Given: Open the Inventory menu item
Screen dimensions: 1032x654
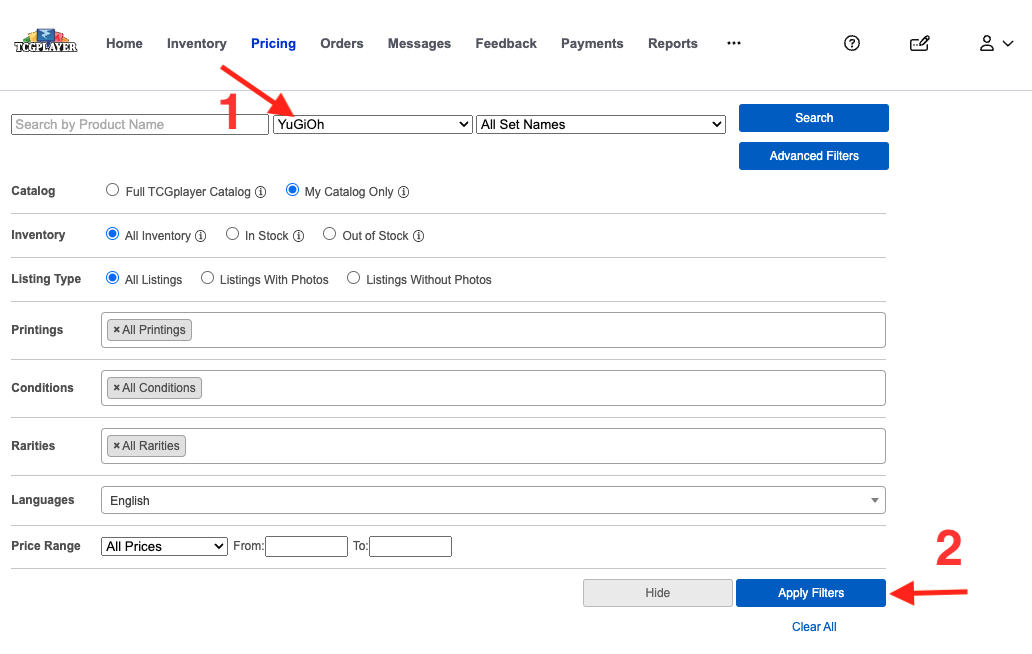Looking at the screenshot, I should 197,43.
